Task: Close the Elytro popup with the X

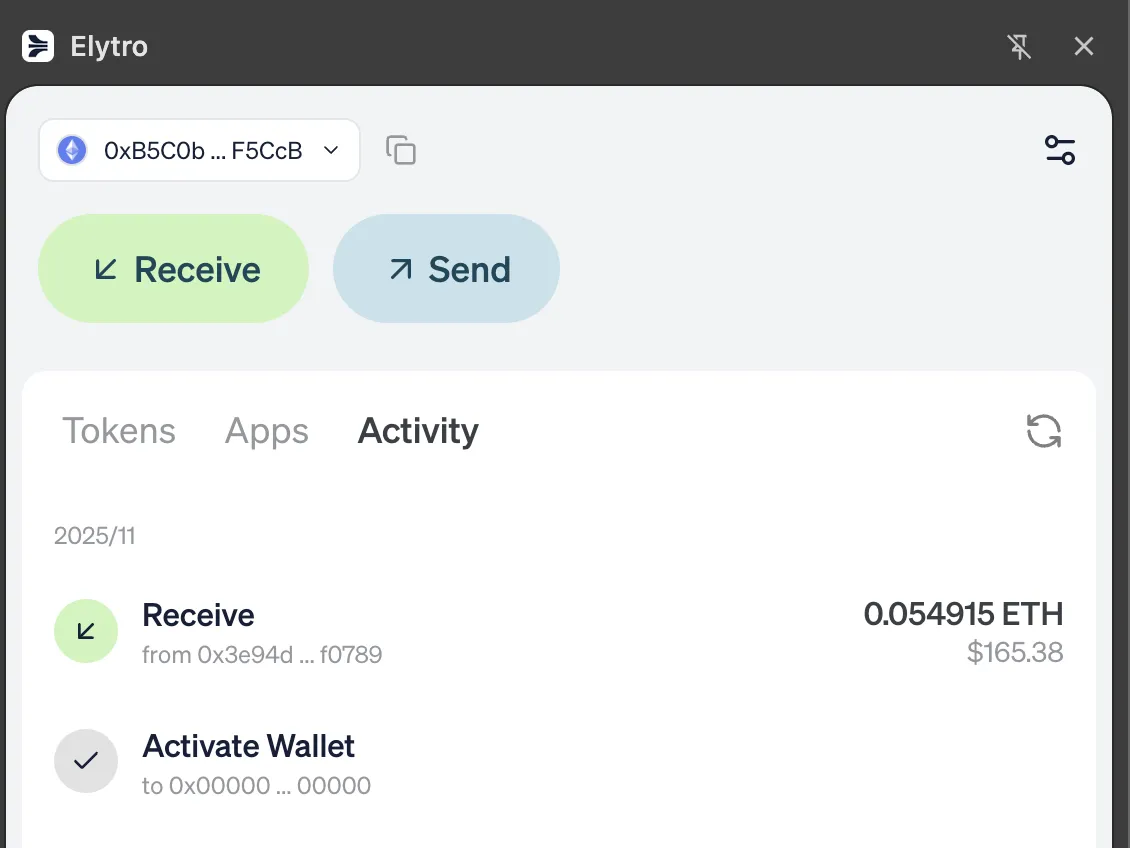Action: [x=1084, y=46]
